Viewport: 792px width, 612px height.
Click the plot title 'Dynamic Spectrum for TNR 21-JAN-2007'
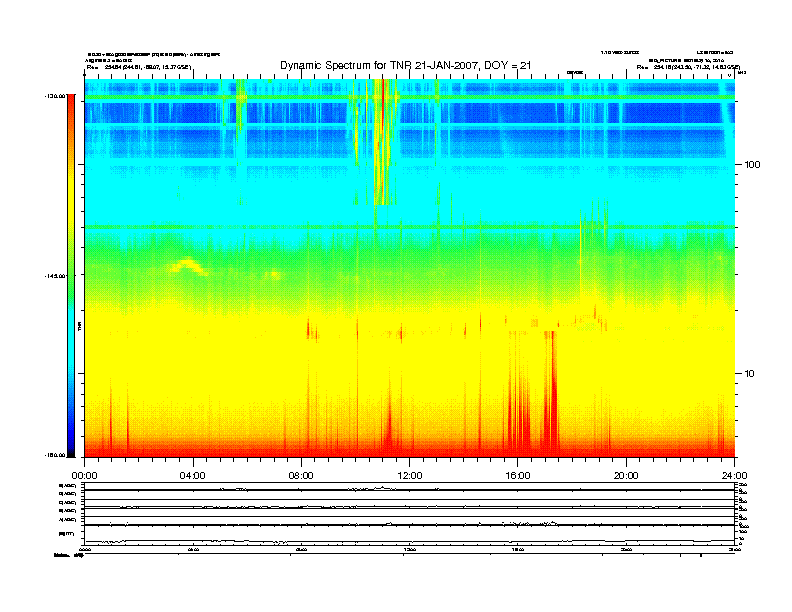click(x=405, y=65)
